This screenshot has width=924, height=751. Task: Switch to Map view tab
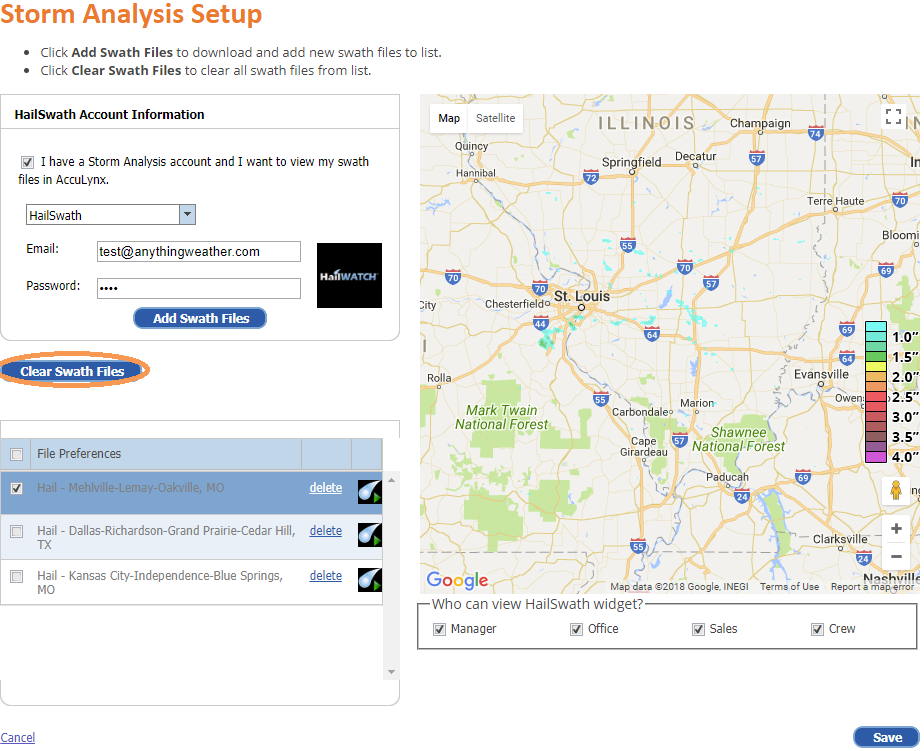(x=449, y=118)
